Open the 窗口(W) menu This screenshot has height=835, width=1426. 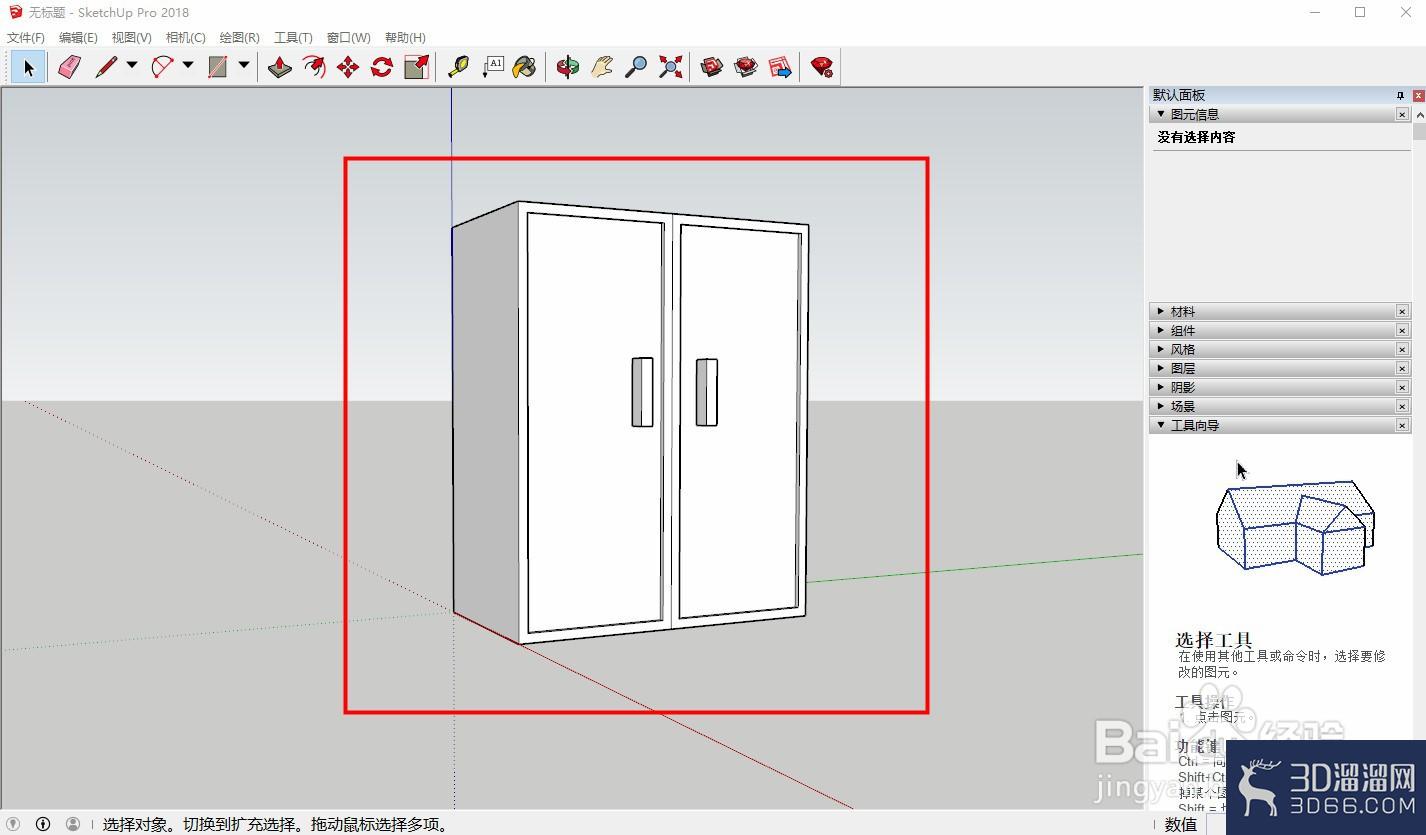[348, 38]
